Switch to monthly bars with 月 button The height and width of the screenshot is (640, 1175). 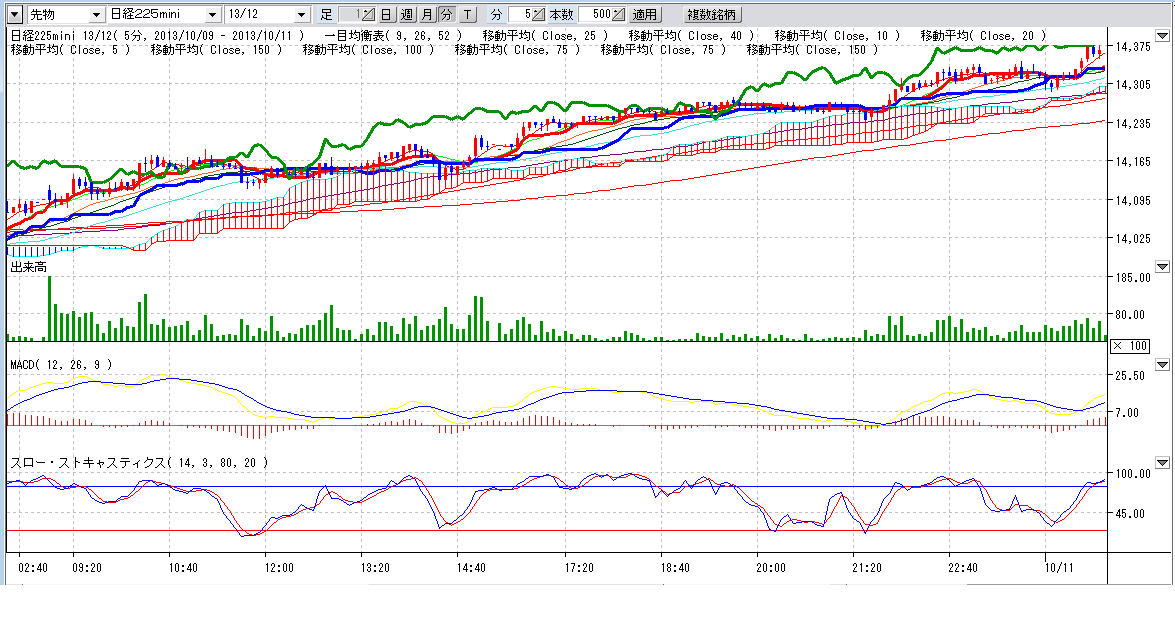[427, 15]
